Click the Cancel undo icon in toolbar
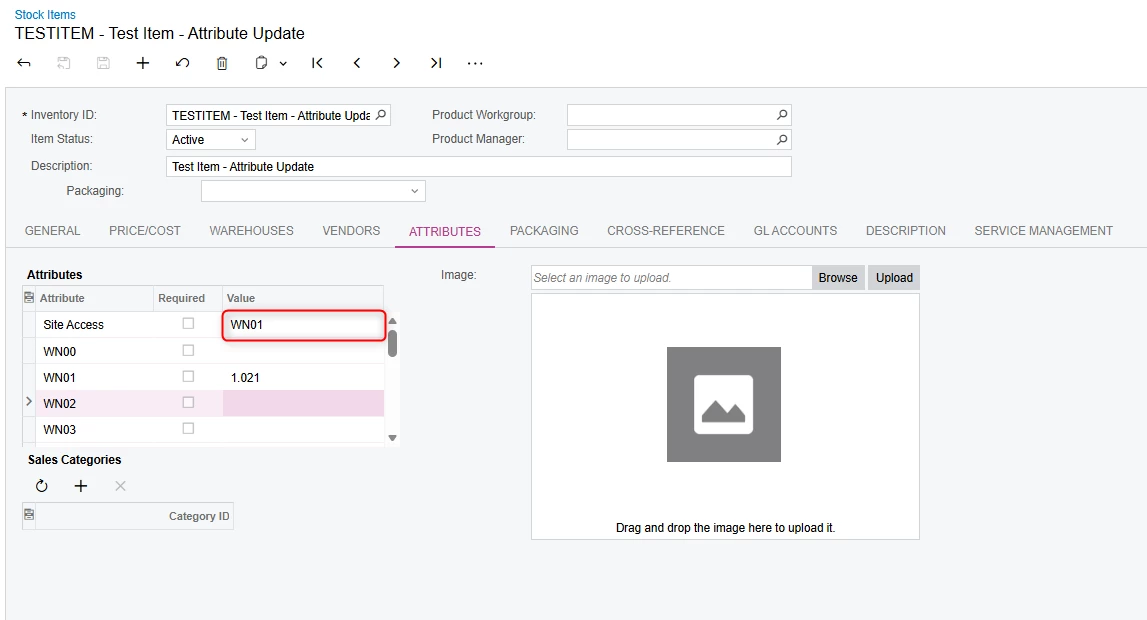Image resolution: width=1147 pixels, height=620 pixels. [182, 63]
